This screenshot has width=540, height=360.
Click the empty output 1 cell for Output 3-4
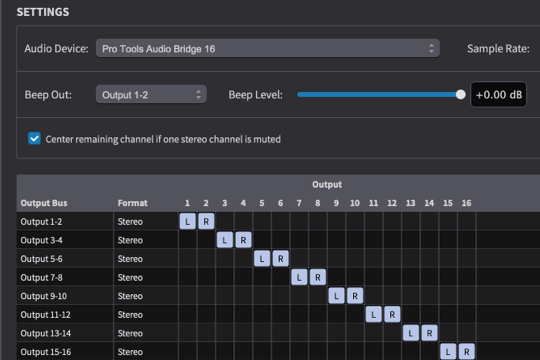[187, 240]
